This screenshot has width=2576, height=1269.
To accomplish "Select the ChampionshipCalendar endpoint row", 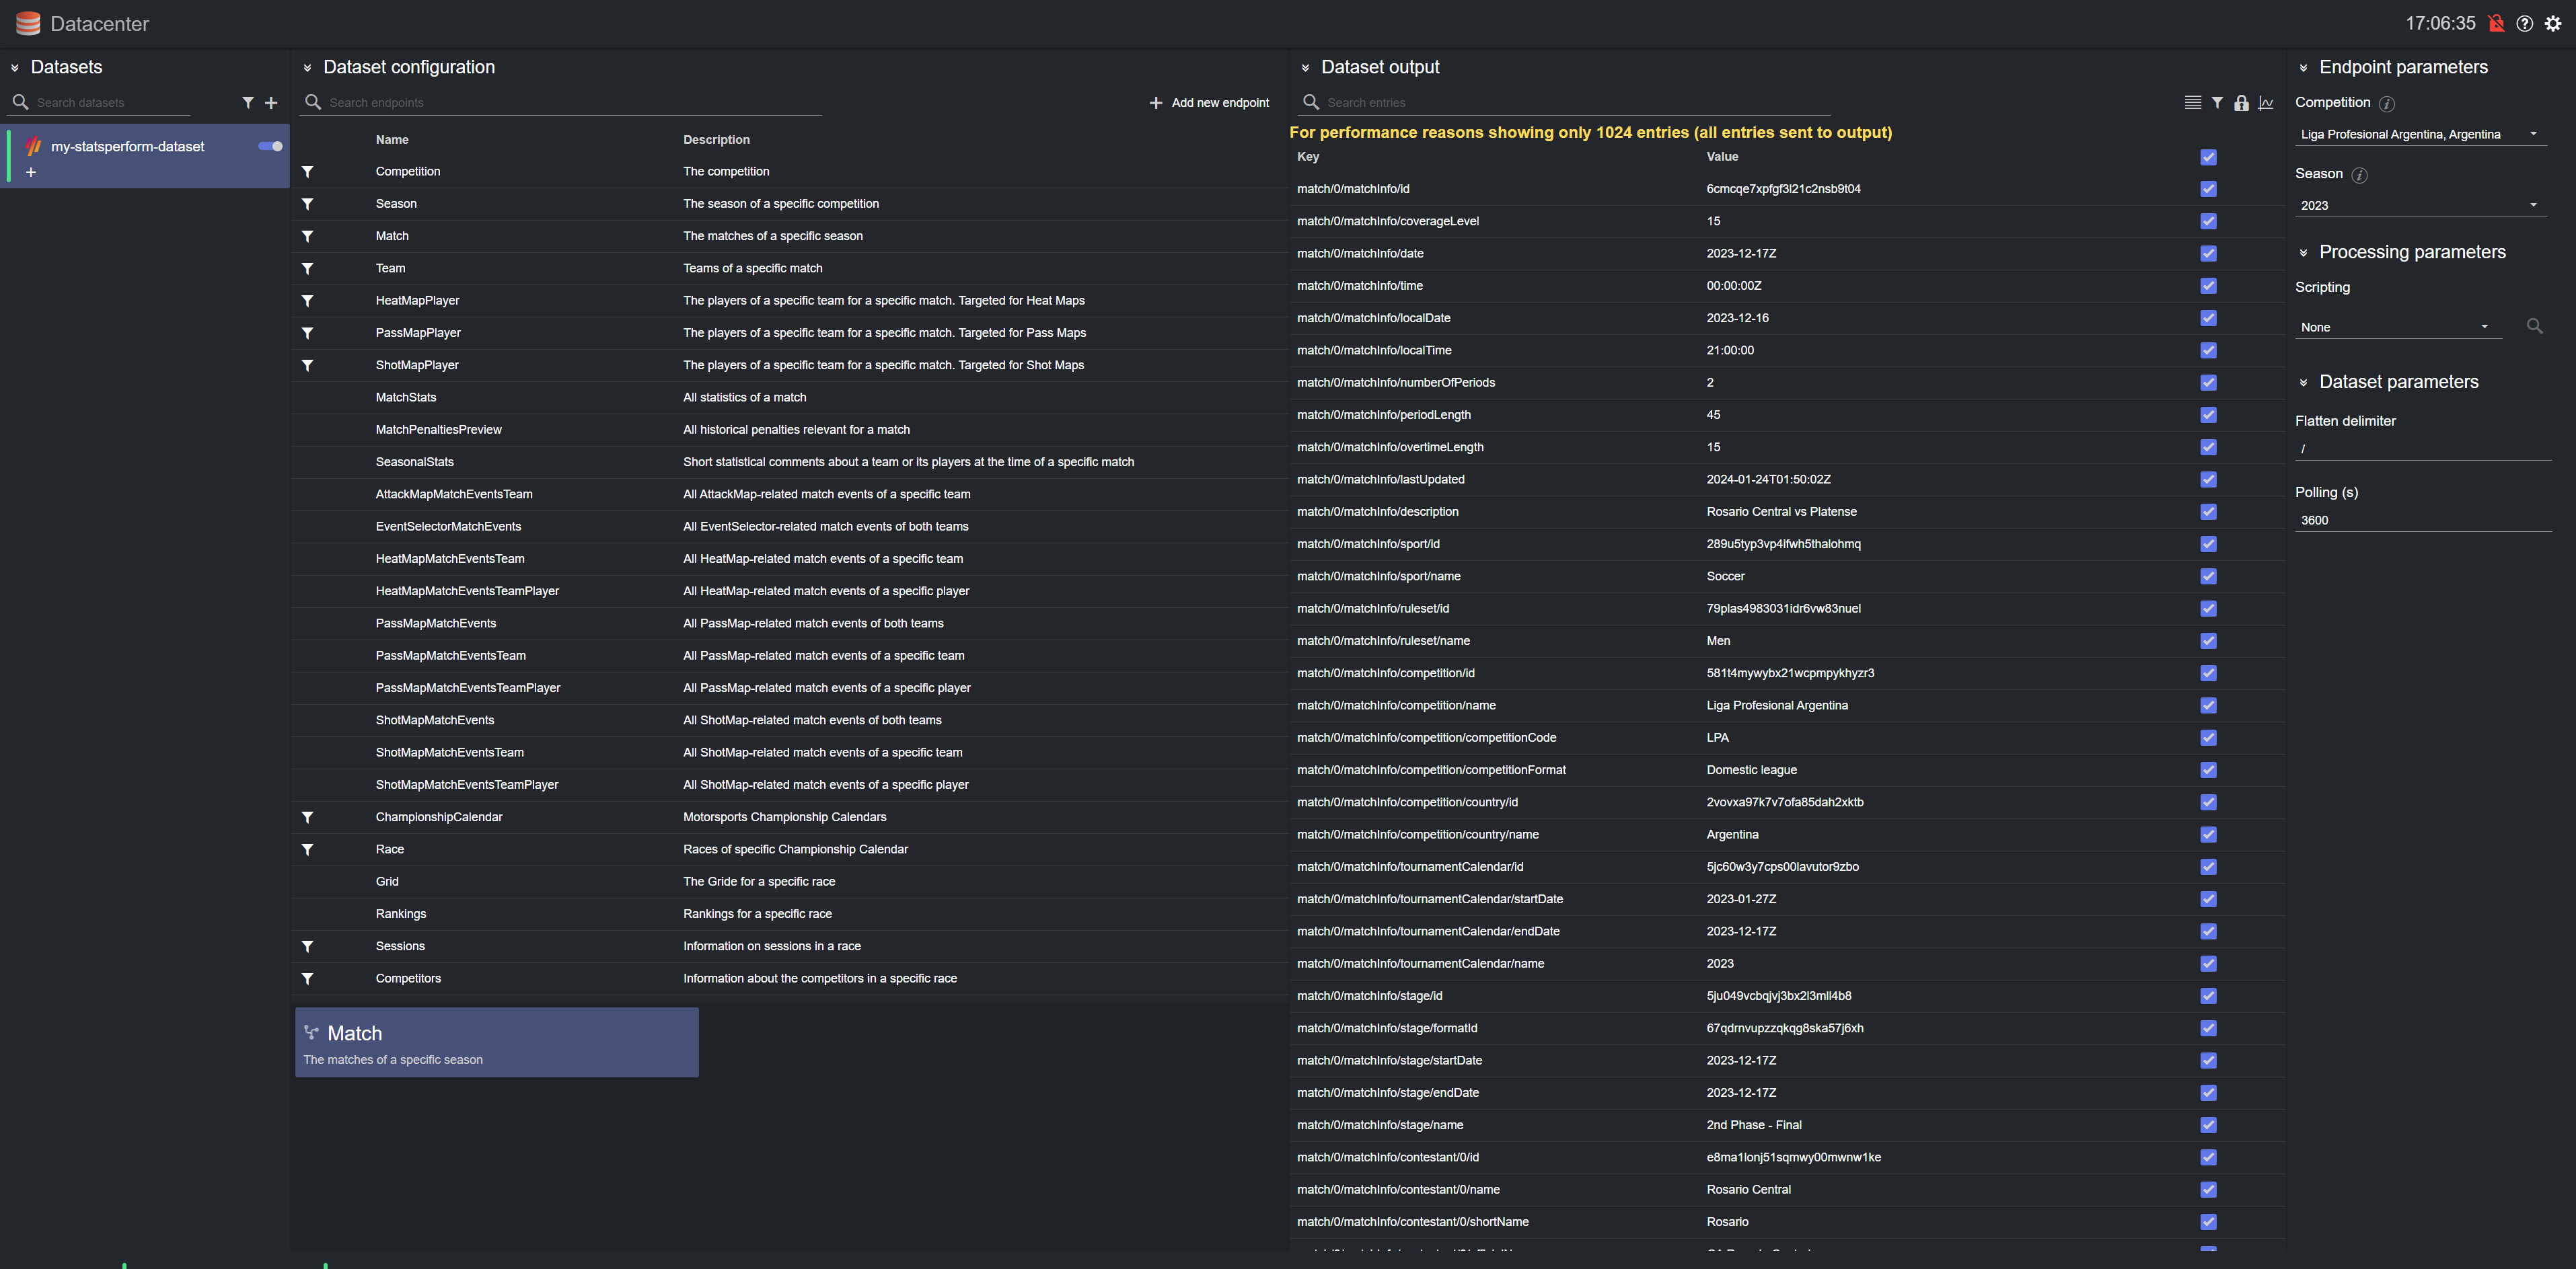I will (439, 817).
